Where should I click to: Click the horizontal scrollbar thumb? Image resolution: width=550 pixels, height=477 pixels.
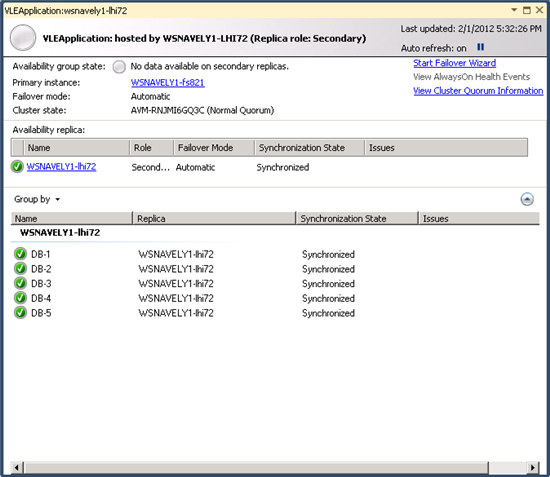click(x=256, y=467)
